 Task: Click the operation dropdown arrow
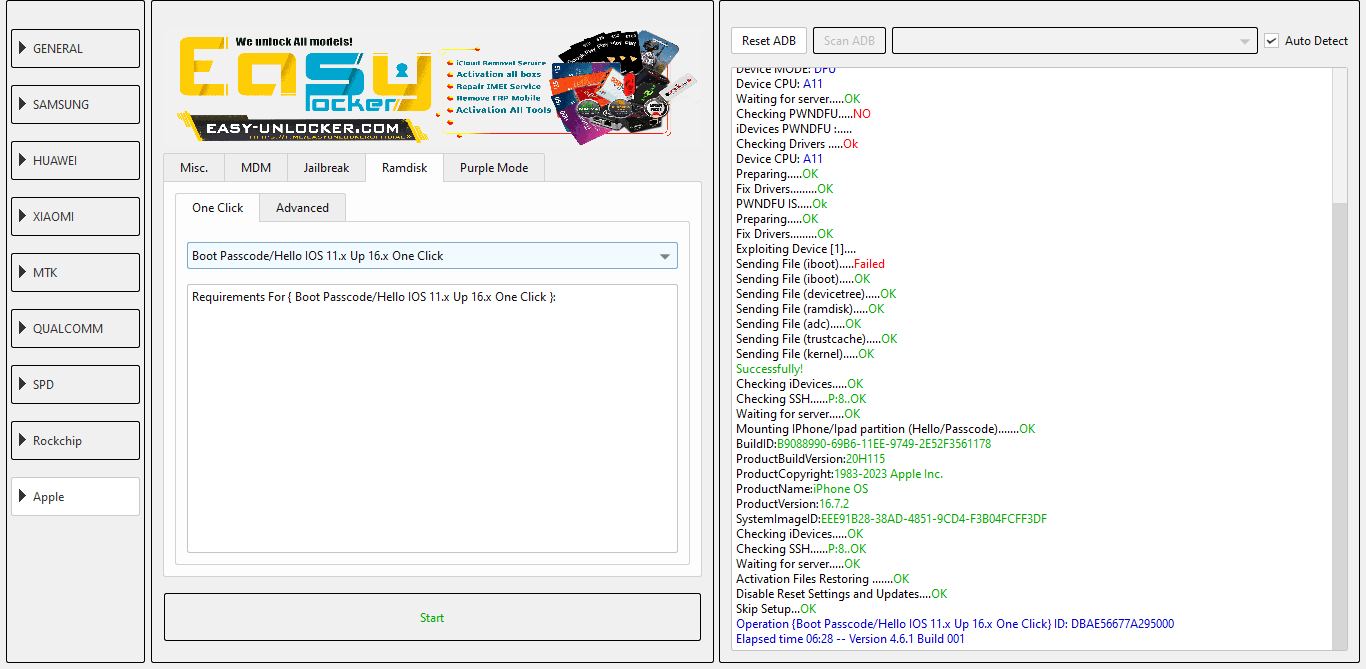pyautogui.click(x=665, y=256)
